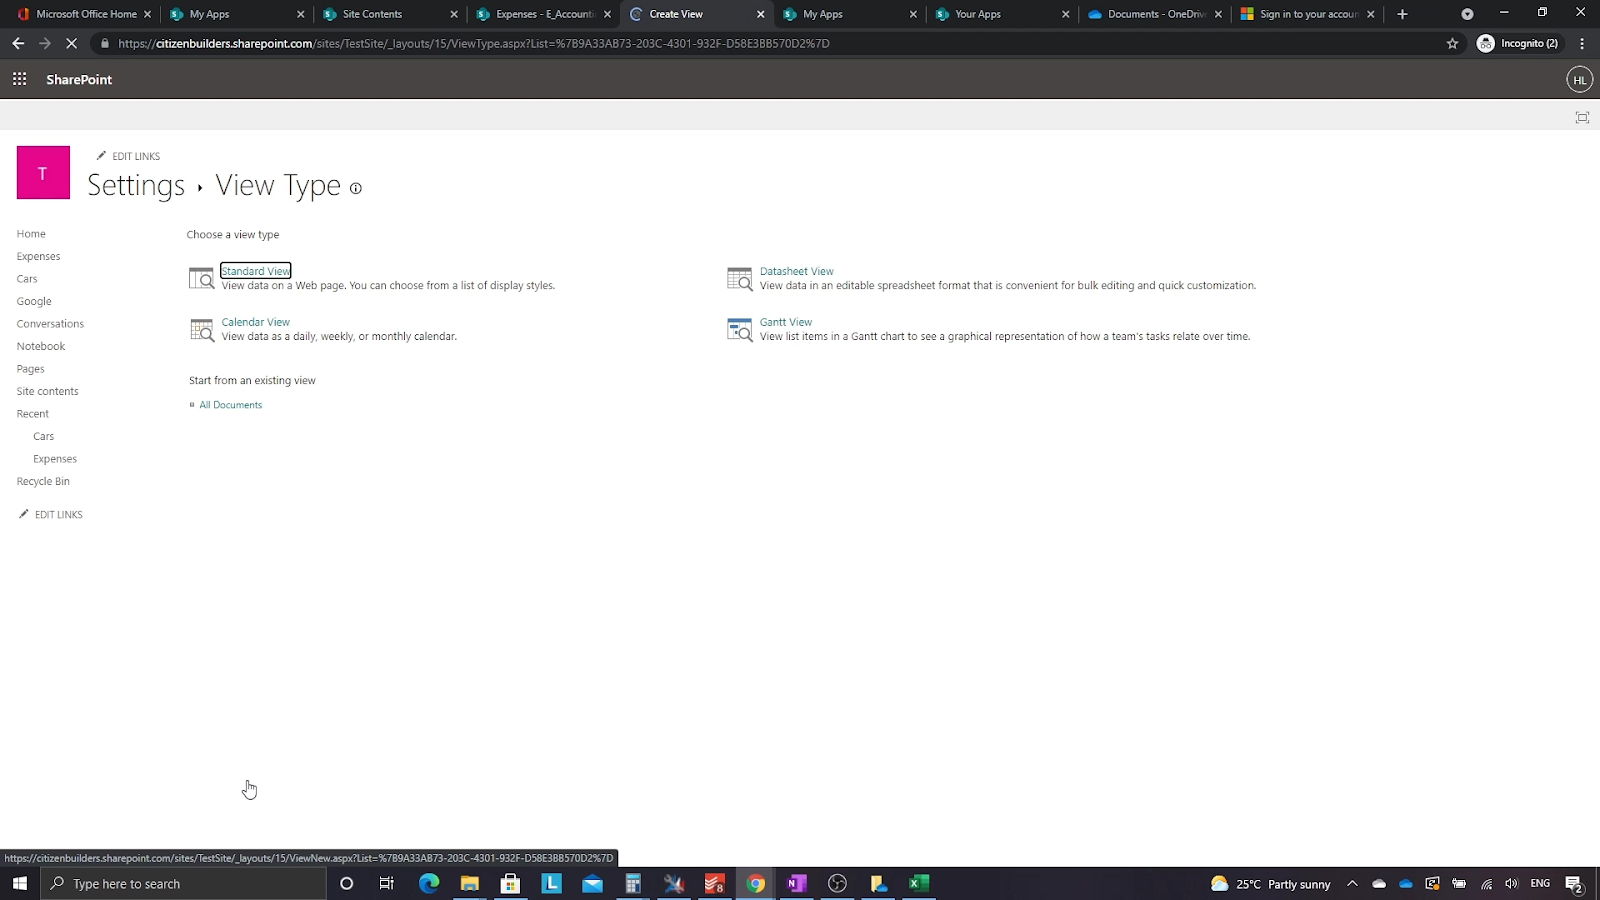
Task: Open the Notebook navigation link
Action: 41,346
